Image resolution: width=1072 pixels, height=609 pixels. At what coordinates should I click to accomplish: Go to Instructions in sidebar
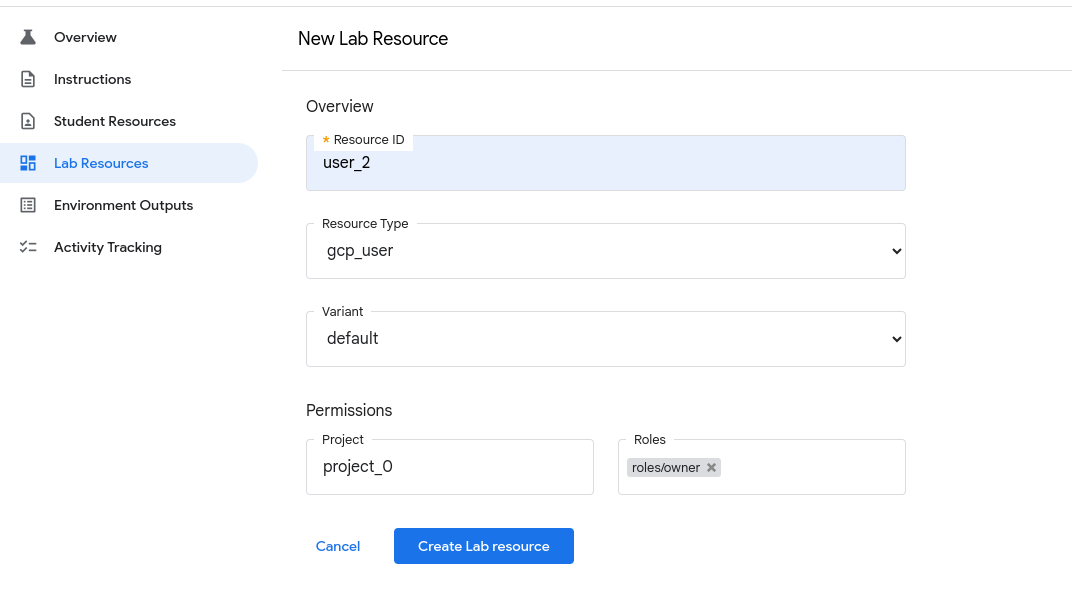click(92, 79)
